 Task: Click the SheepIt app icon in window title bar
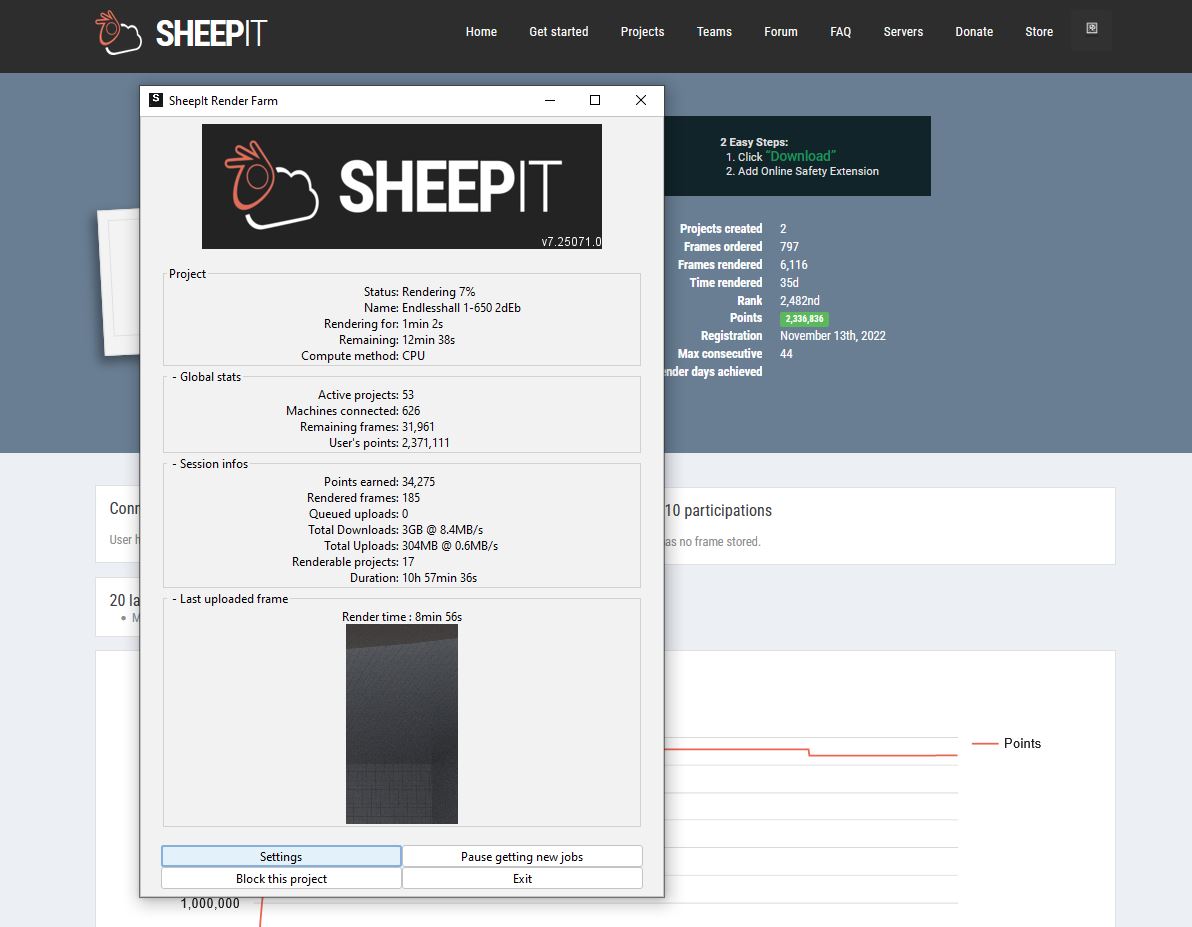tap(156, 100)
